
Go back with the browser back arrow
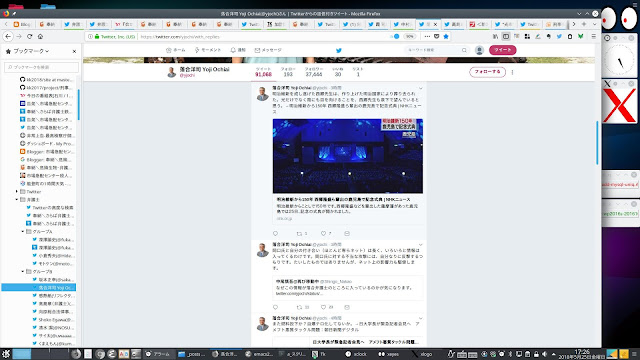(x=8, y=36)
